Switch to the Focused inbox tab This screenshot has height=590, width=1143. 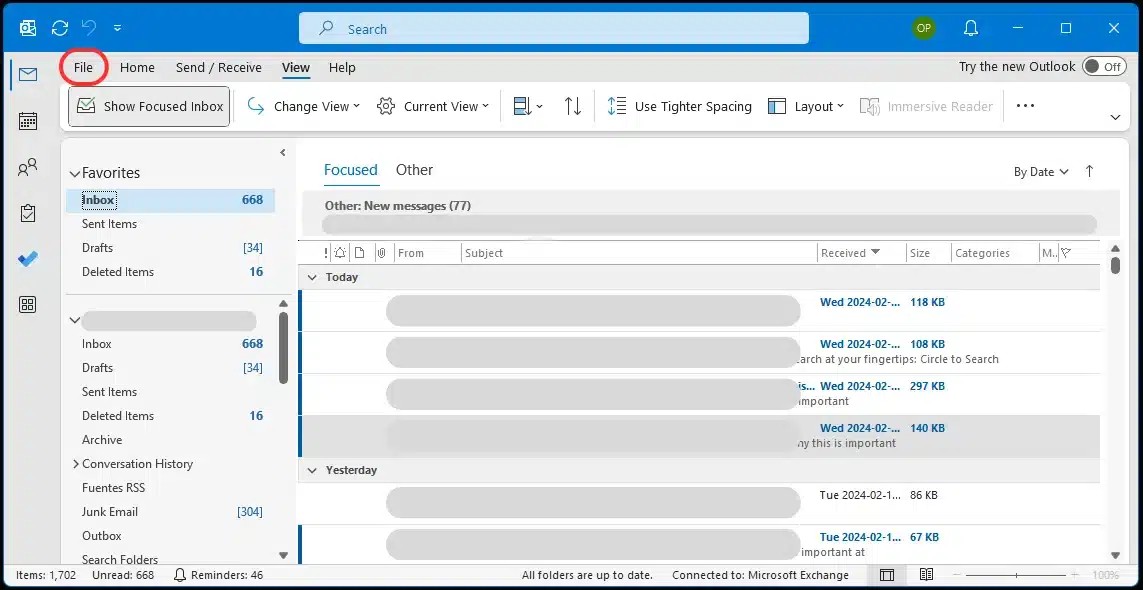351,170
